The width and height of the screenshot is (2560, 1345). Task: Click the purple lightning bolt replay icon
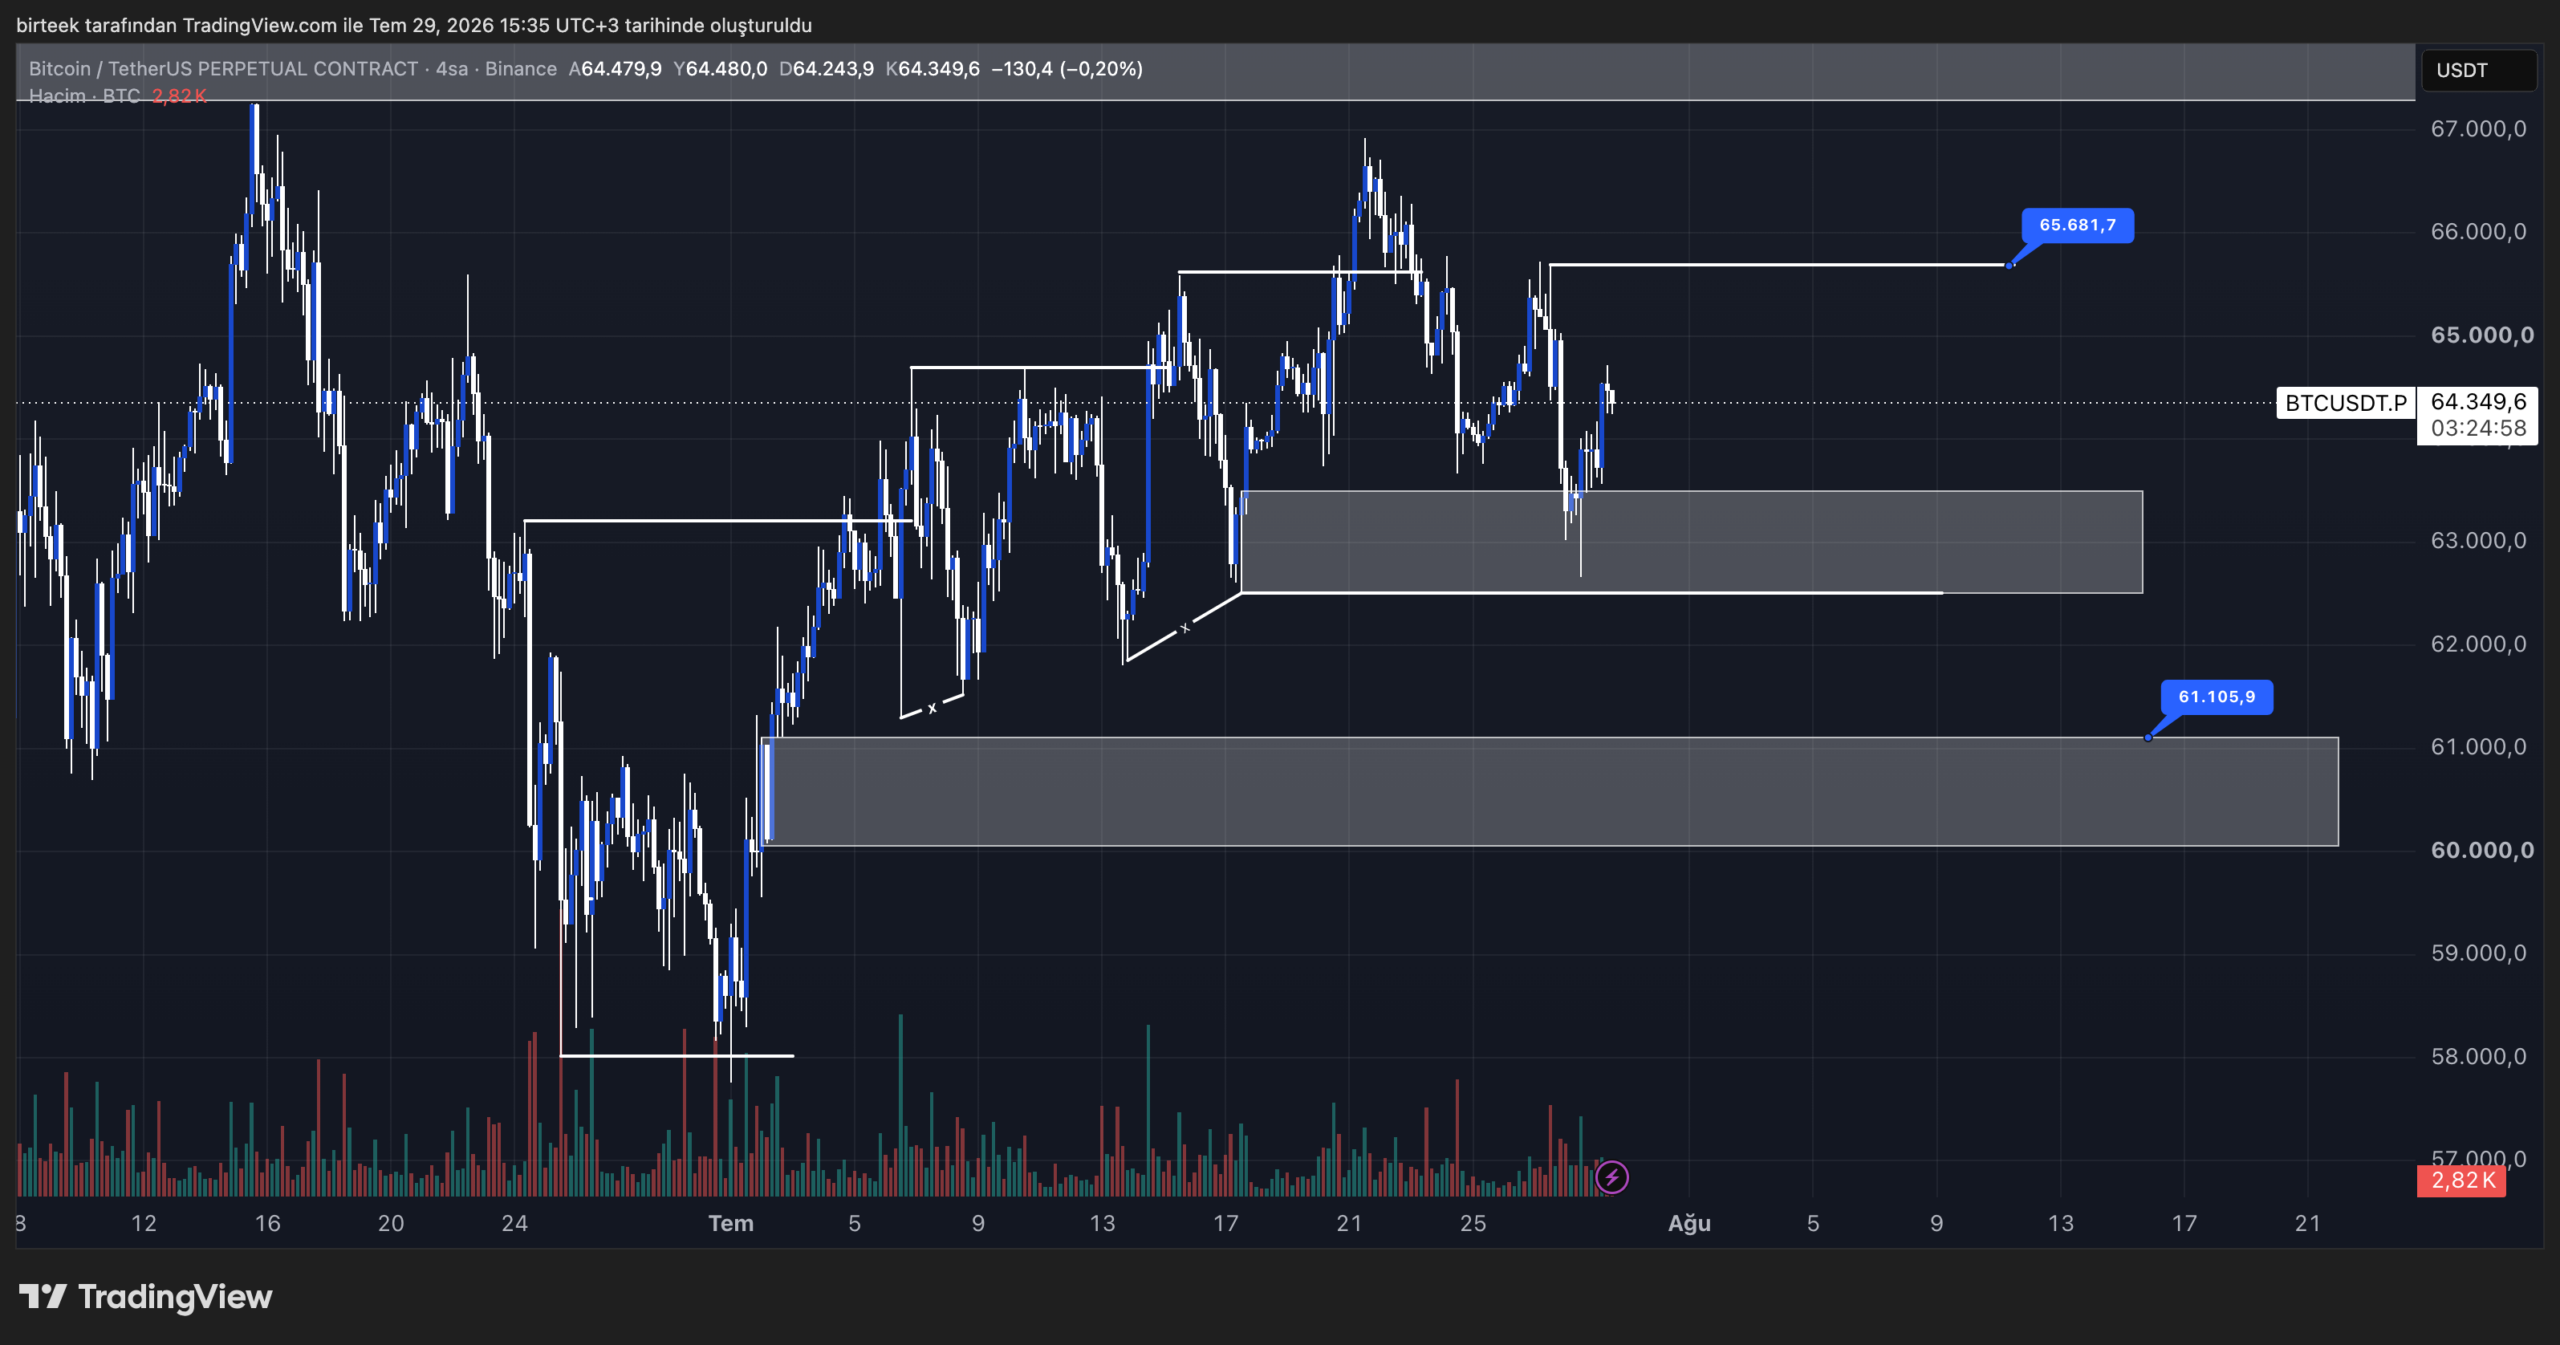coord(1611,1178)
